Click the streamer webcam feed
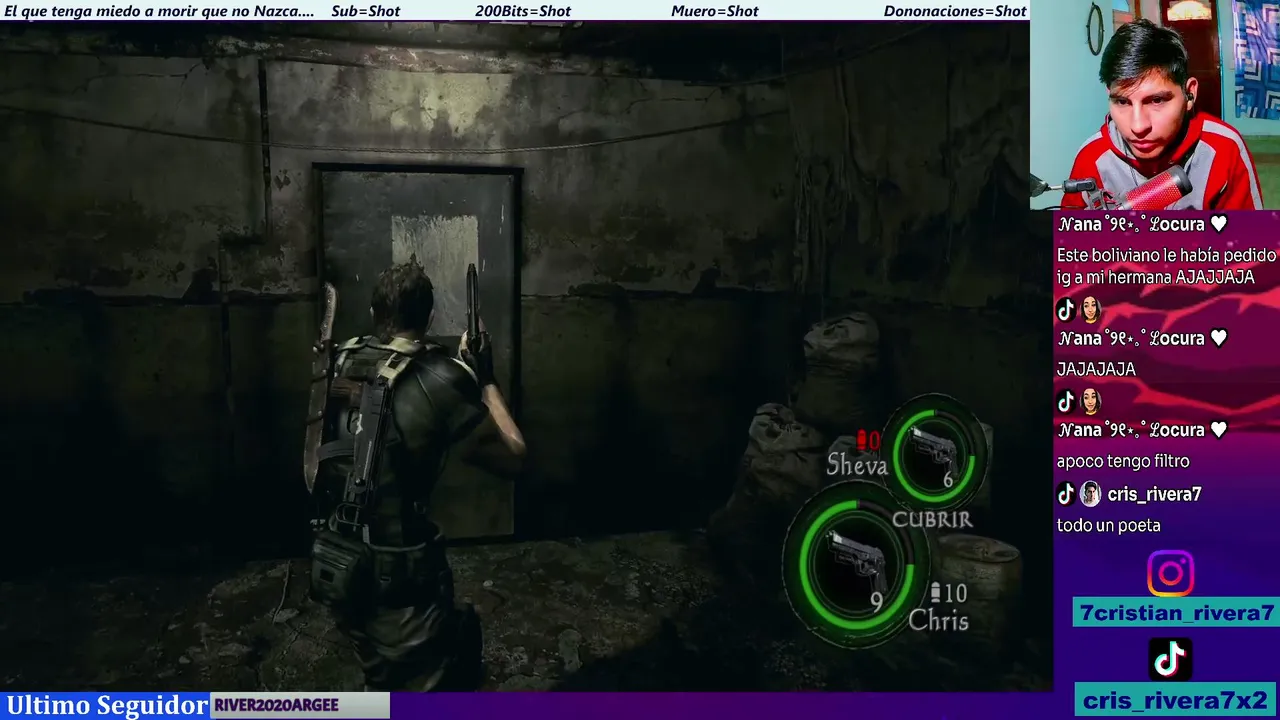Image resolution: width=1280 pixels, height=720 pixels. pyautogui.click(x=1155, y=105)
